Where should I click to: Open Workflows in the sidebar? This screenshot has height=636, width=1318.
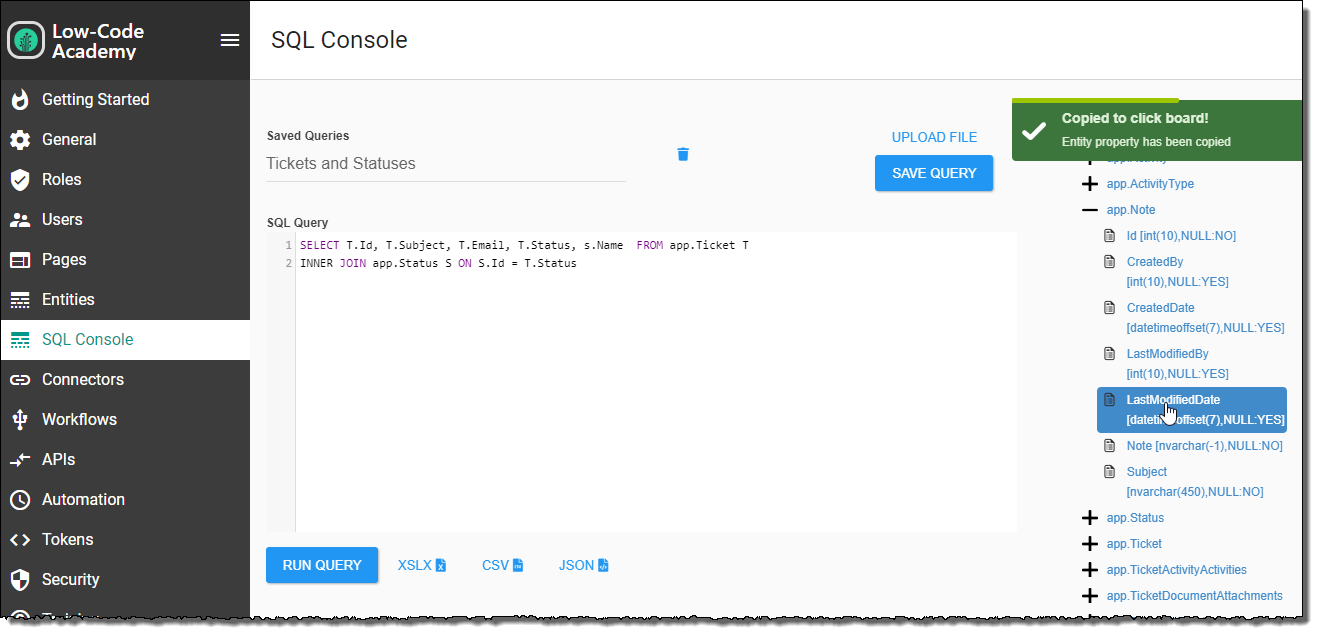(x=125, y=419)
